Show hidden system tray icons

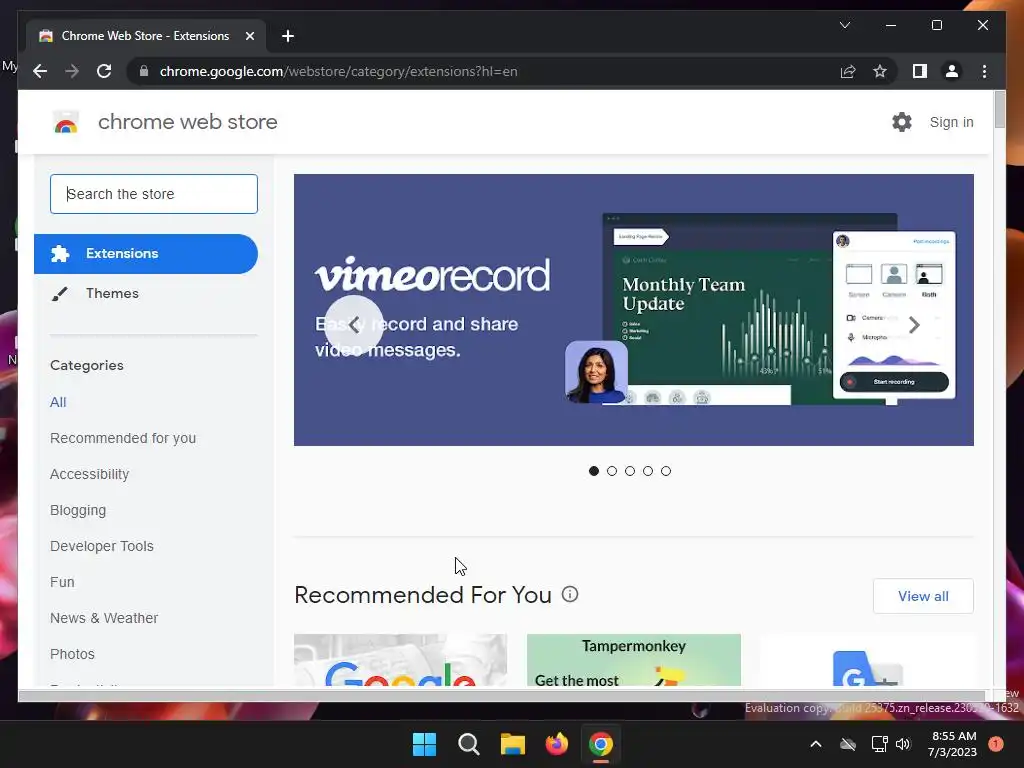pyautogui.click(x=816, y=744)
